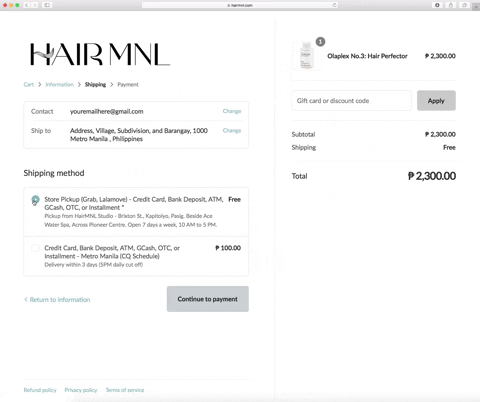Change the contact email
This screenshot has width=480, height=402.
pos(232,111)
